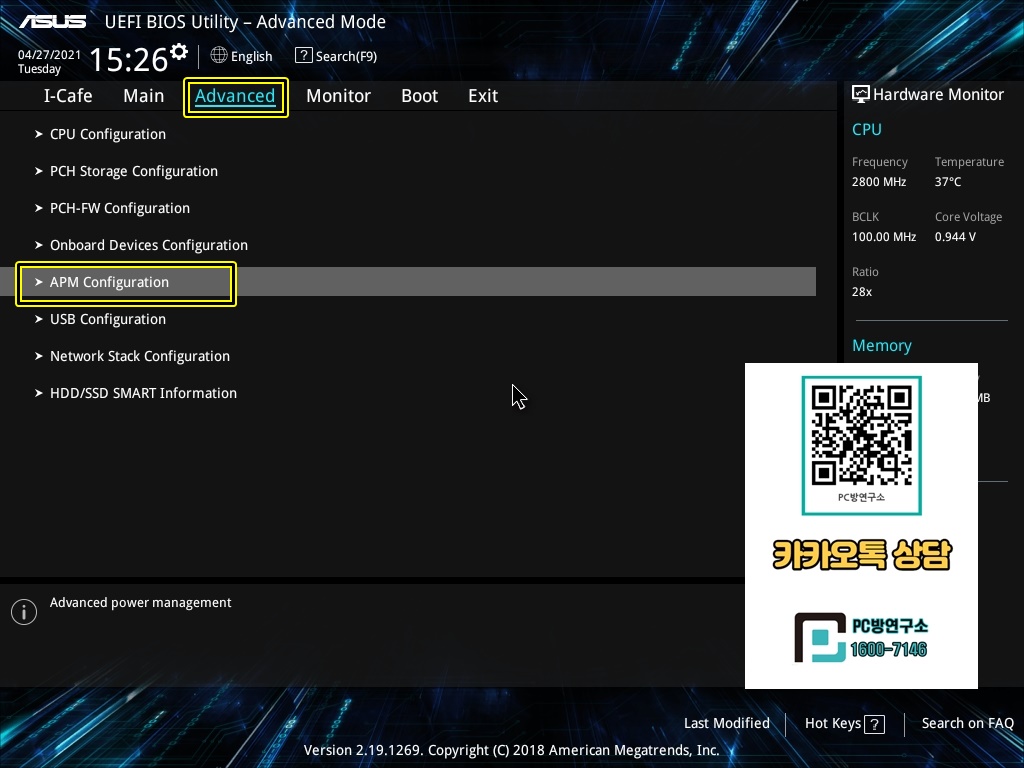Click the 04/27/2021 date
Viewport: 1024px width, 768px height.
tap(49, 55)
